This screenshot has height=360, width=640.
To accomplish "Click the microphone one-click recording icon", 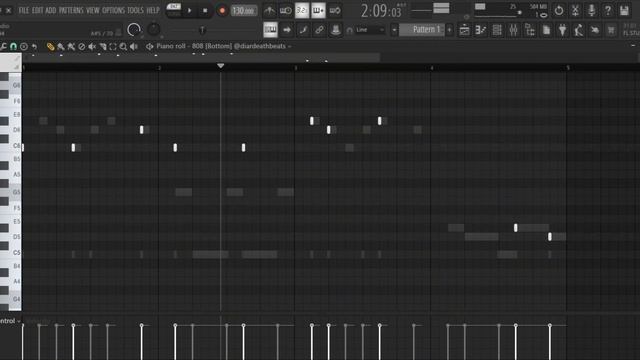I will 591,10.
